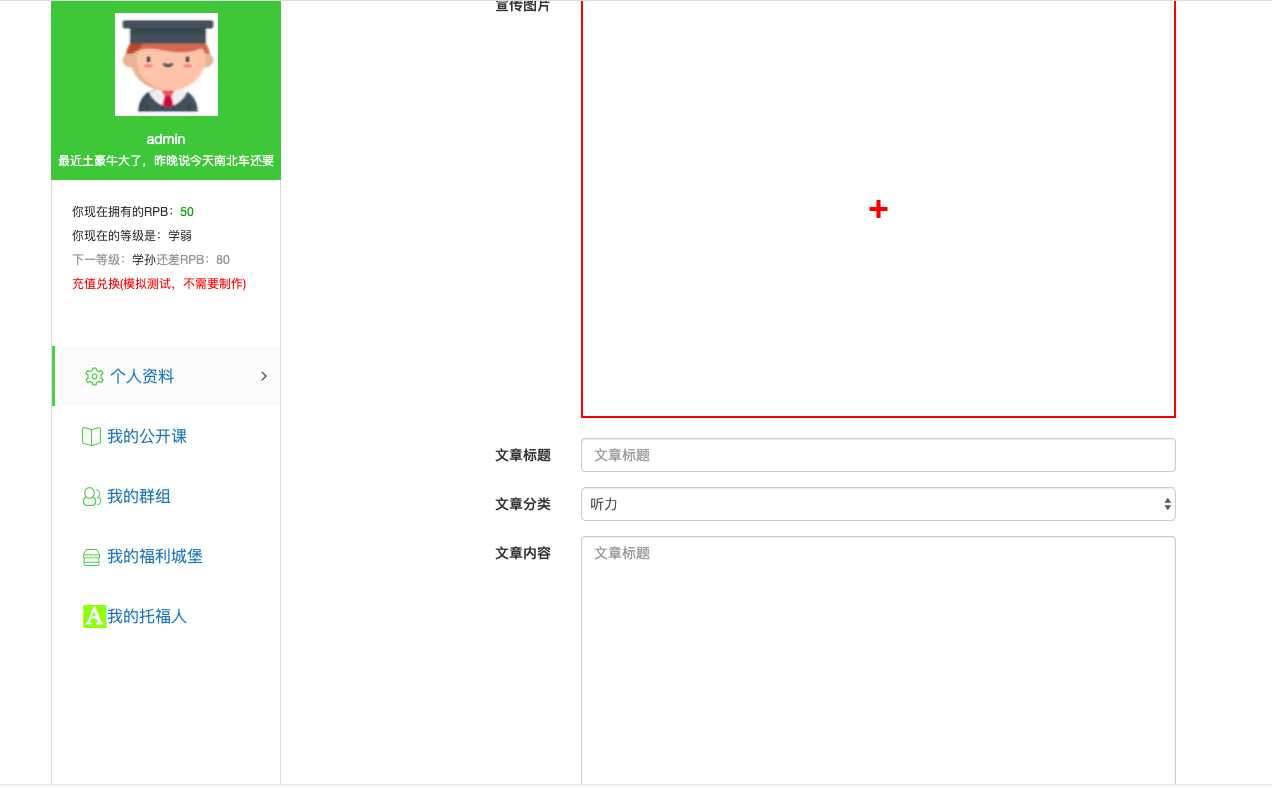Click the book icon beside 我的公开课
This screenshot has height=788, width=1272.
click(x=91, y=436)
